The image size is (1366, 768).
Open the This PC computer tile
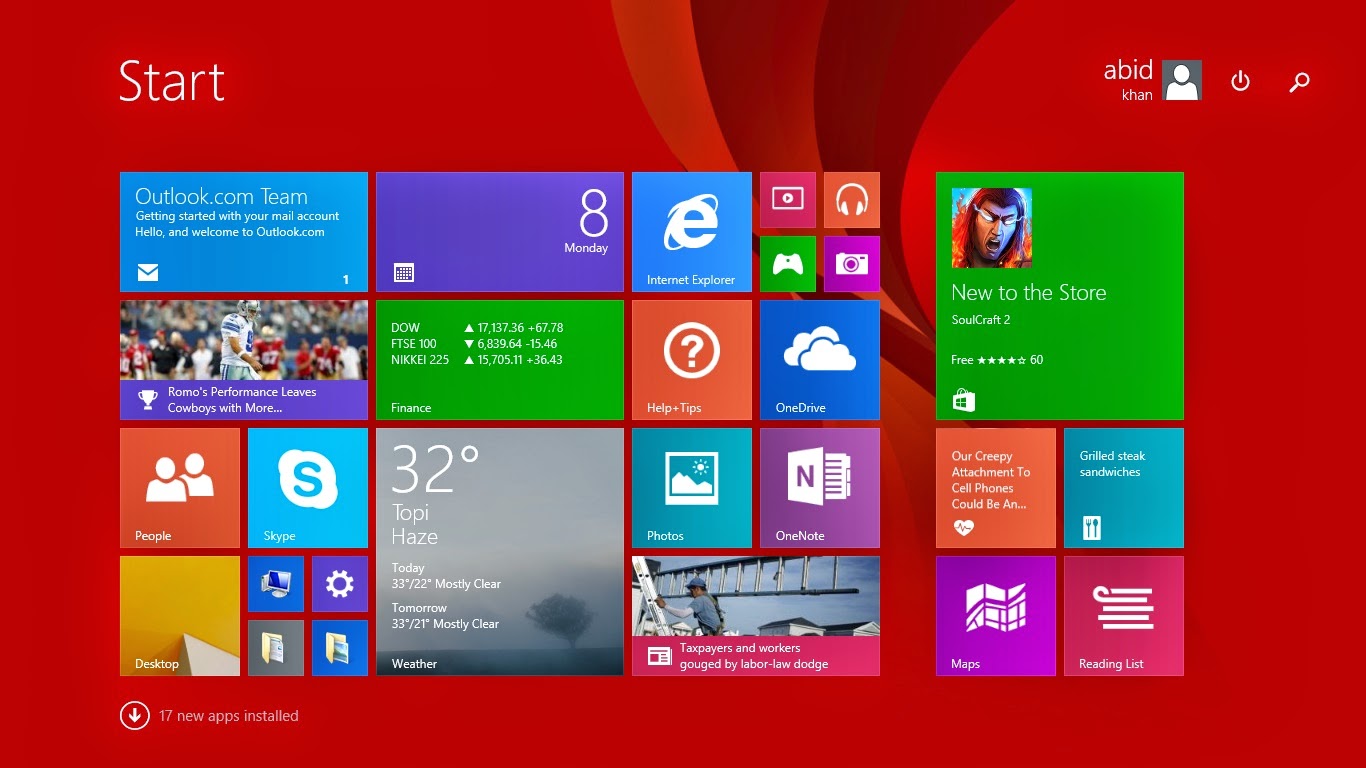click(276, 584)
